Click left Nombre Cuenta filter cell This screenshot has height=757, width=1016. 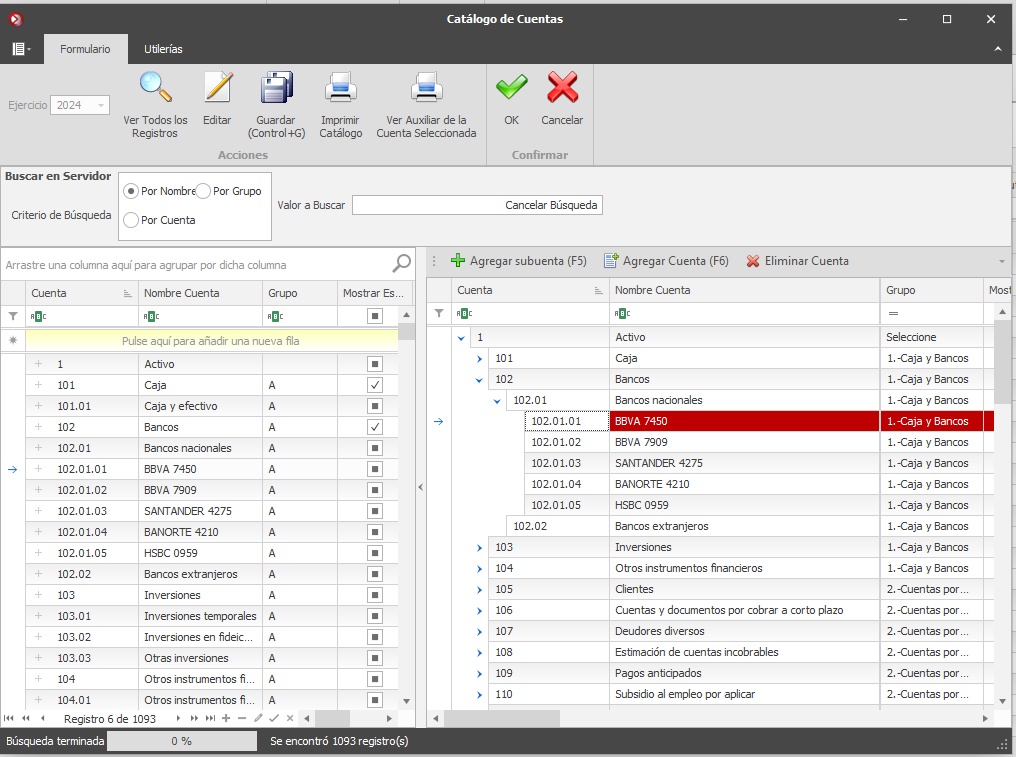(x=200, y=316)
